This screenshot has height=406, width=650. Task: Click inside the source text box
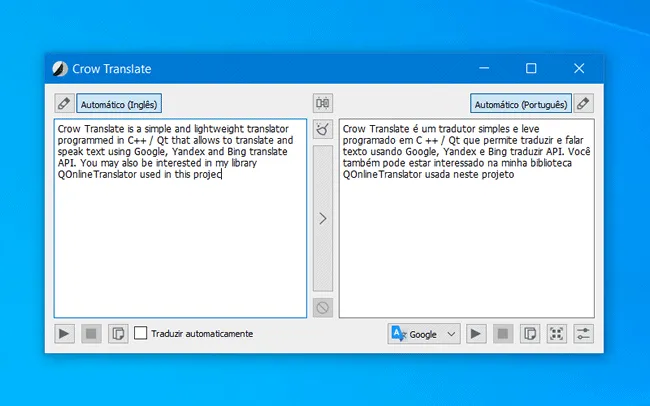pyautogui.click(x=180, y=218)
